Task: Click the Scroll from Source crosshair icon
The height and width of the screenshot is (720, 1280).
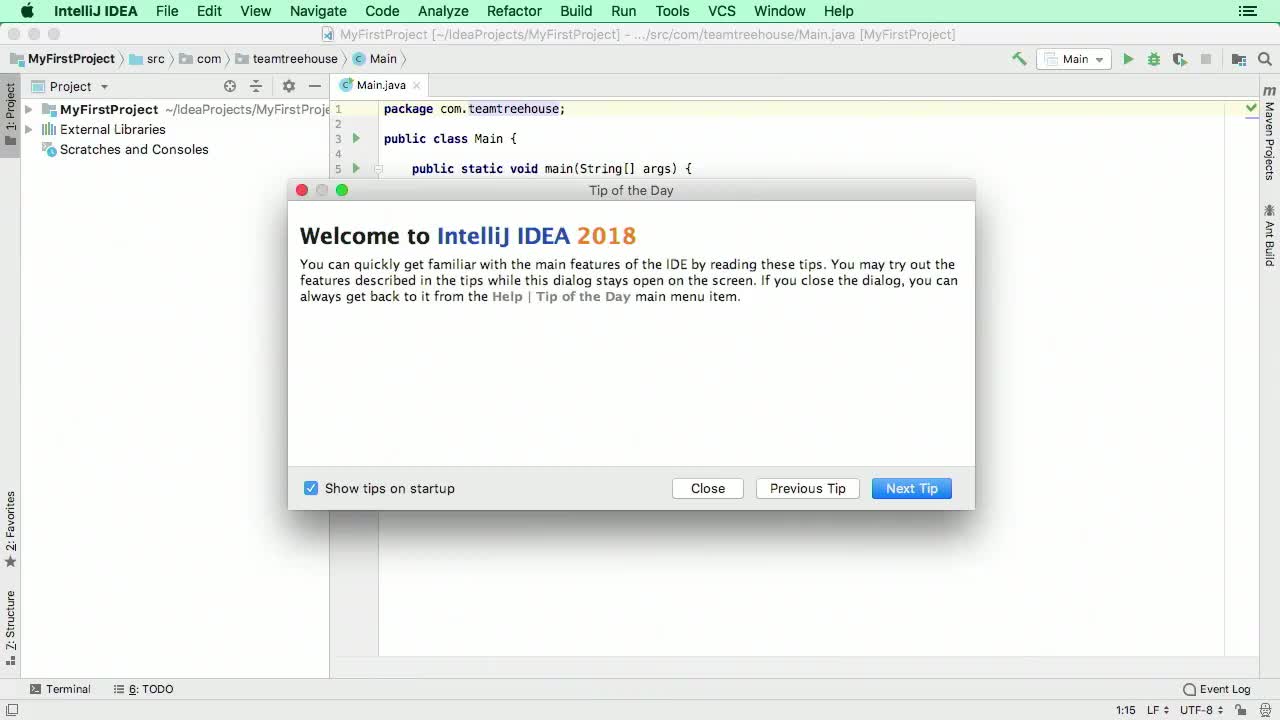Action: point(230,86)
